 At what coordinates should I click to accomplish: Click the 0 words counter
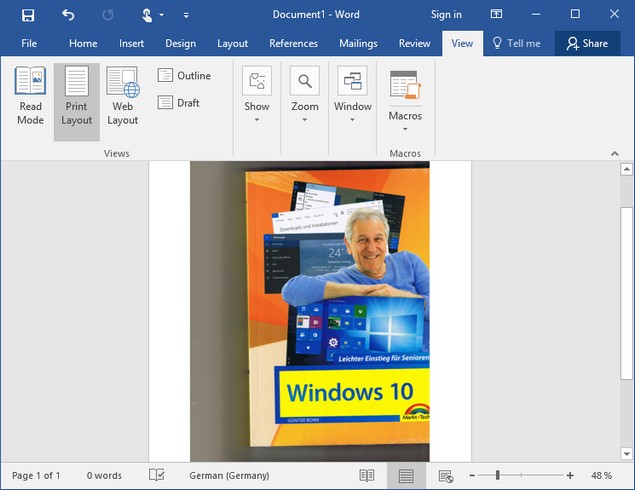(x=104, y=475)
